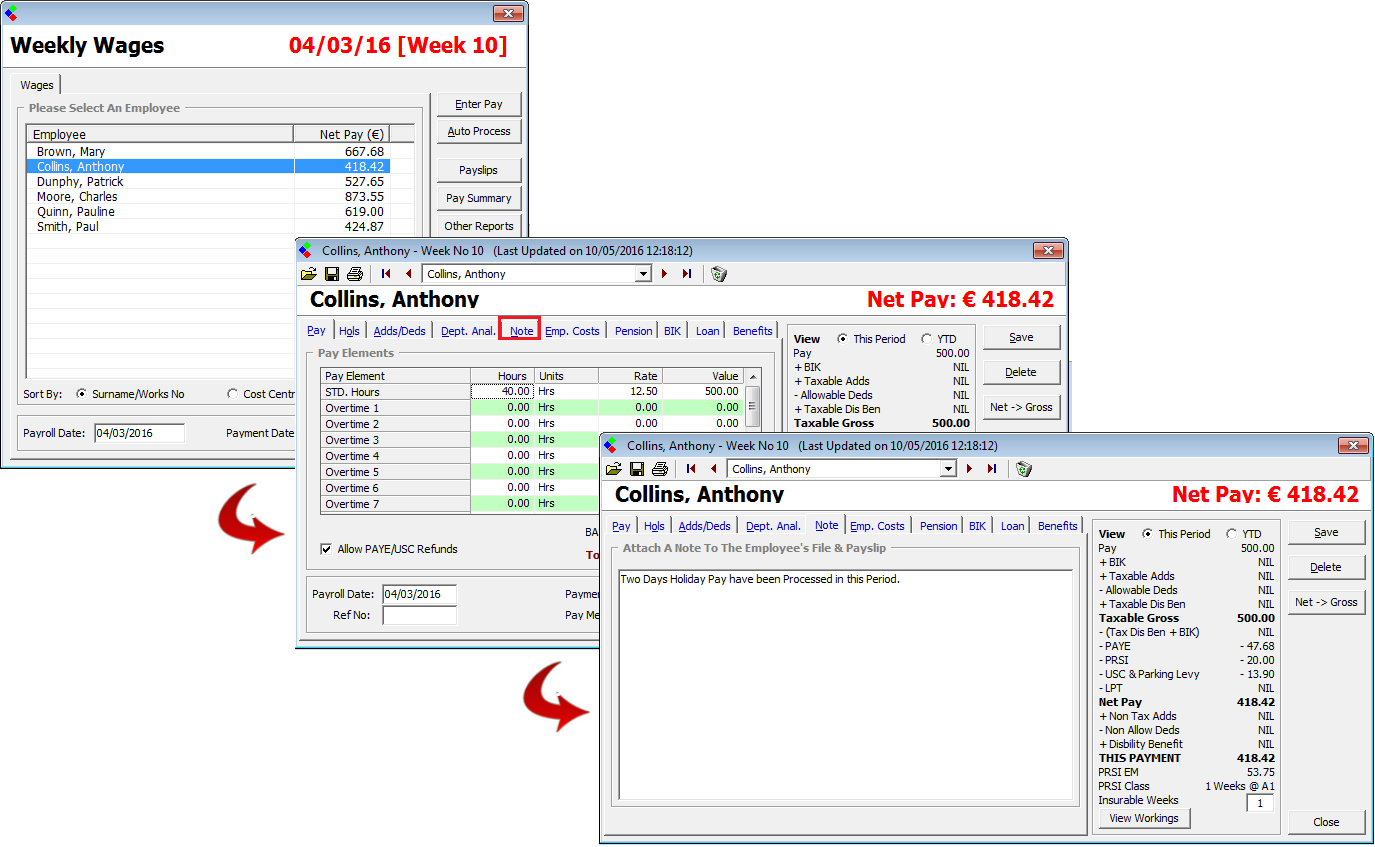Select the Surname/Works No sort option
Image resolution: width=1375 pixels, height=847 pixels.
(x=82, y=394)
